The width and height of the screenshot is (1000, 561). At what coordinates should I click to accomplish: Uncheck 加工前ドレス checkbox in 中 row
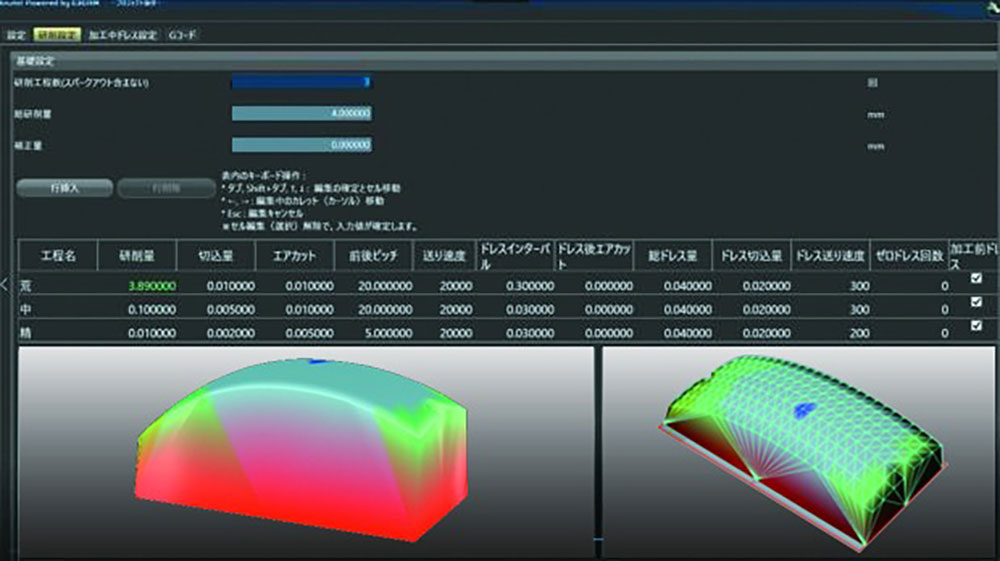tap(976, 303)
